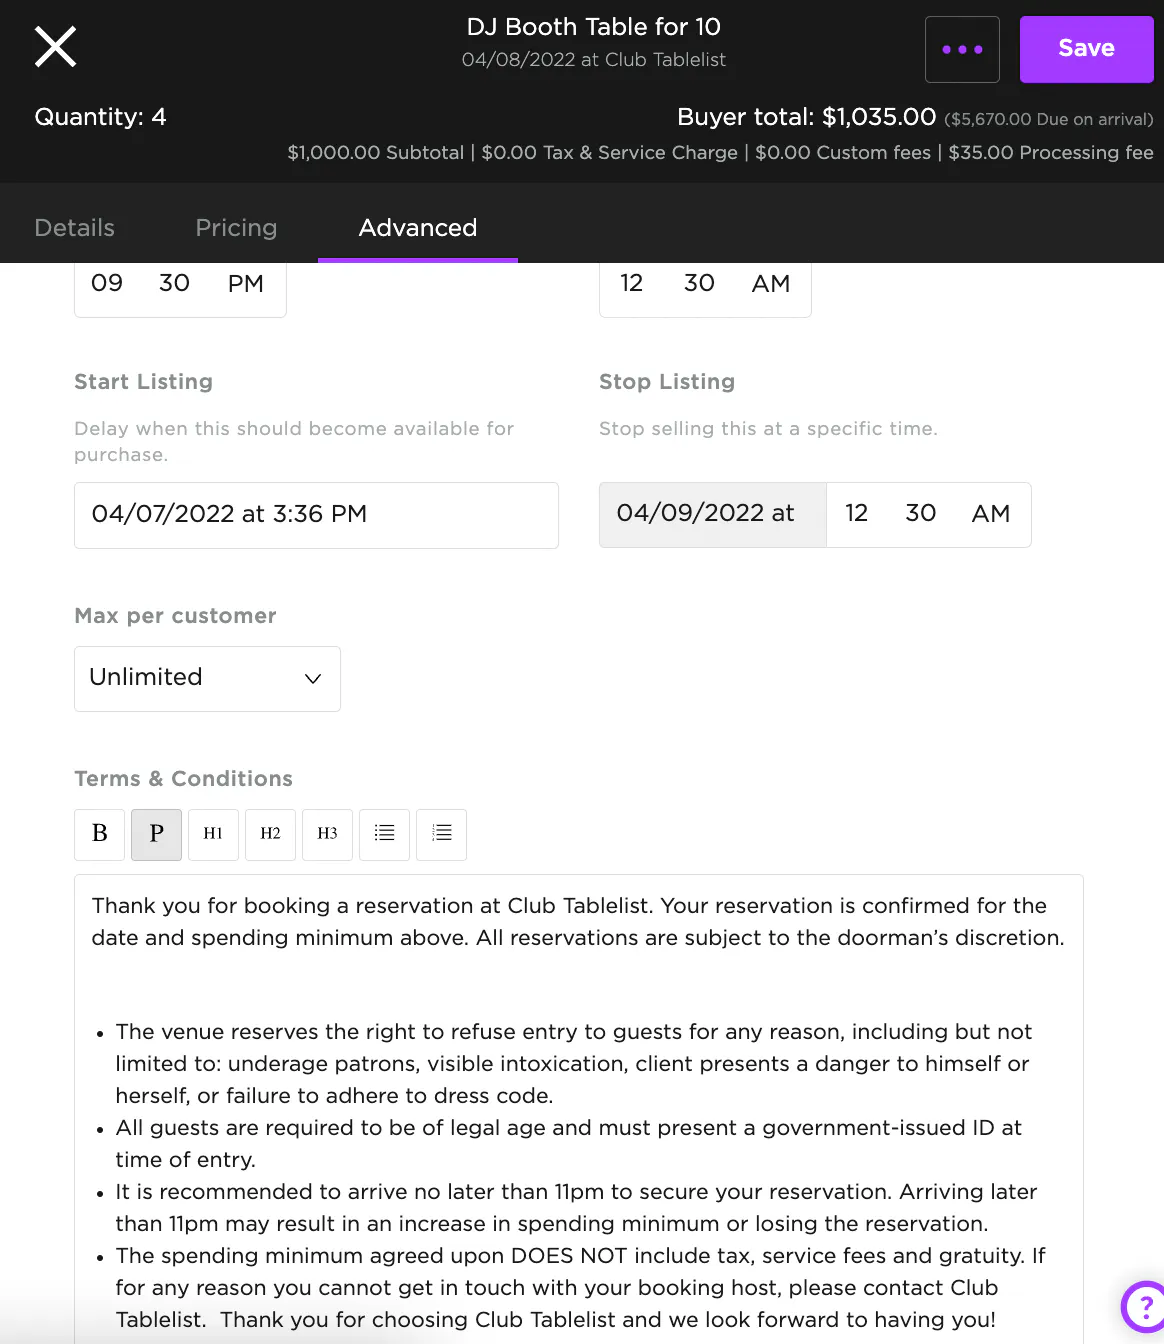Click inside the Terms & Conditions text editor

(578, 1100)
